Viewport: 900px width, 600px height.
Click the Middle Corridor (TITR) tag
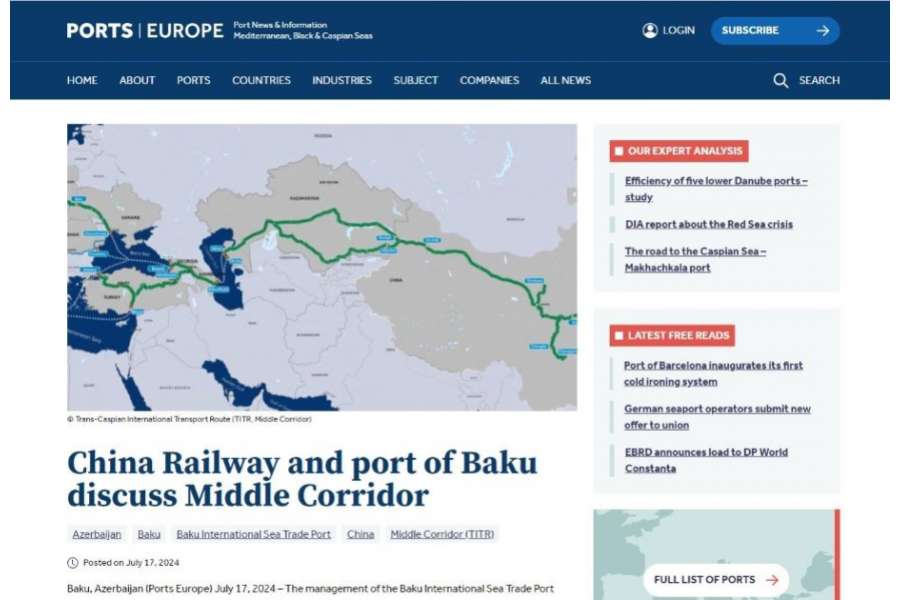pyautogui.click(x=442, y=535)
